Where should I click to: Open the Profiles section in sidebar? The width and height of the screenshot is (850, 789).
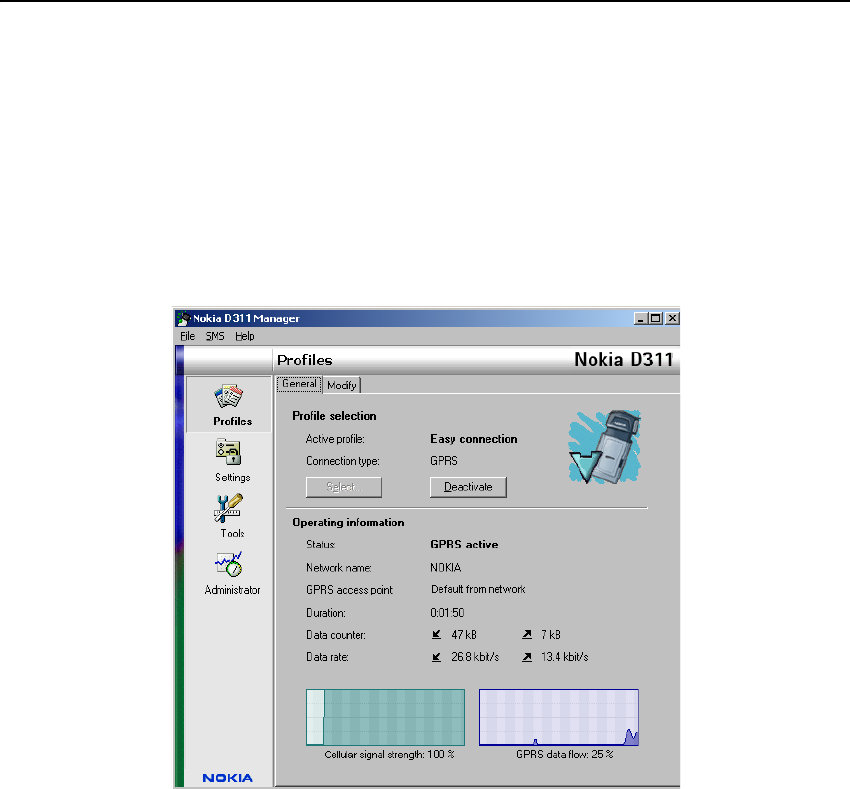(x=229, y=405)
